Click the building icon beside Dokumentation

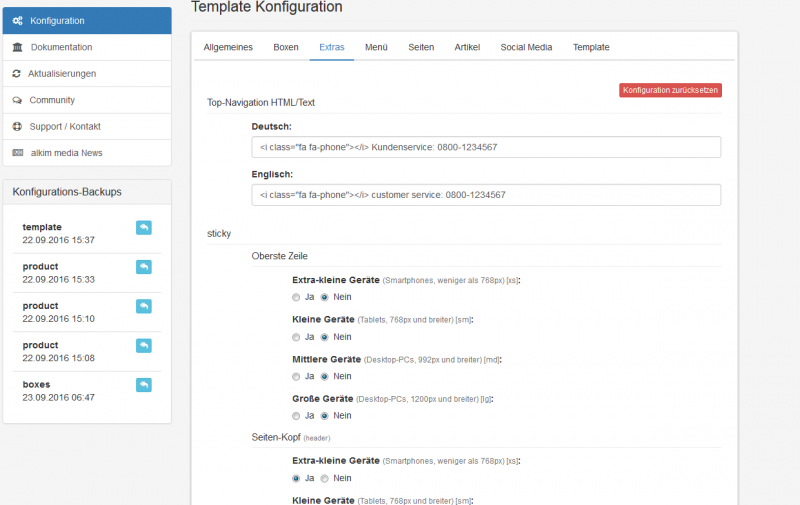click(17, 47)
